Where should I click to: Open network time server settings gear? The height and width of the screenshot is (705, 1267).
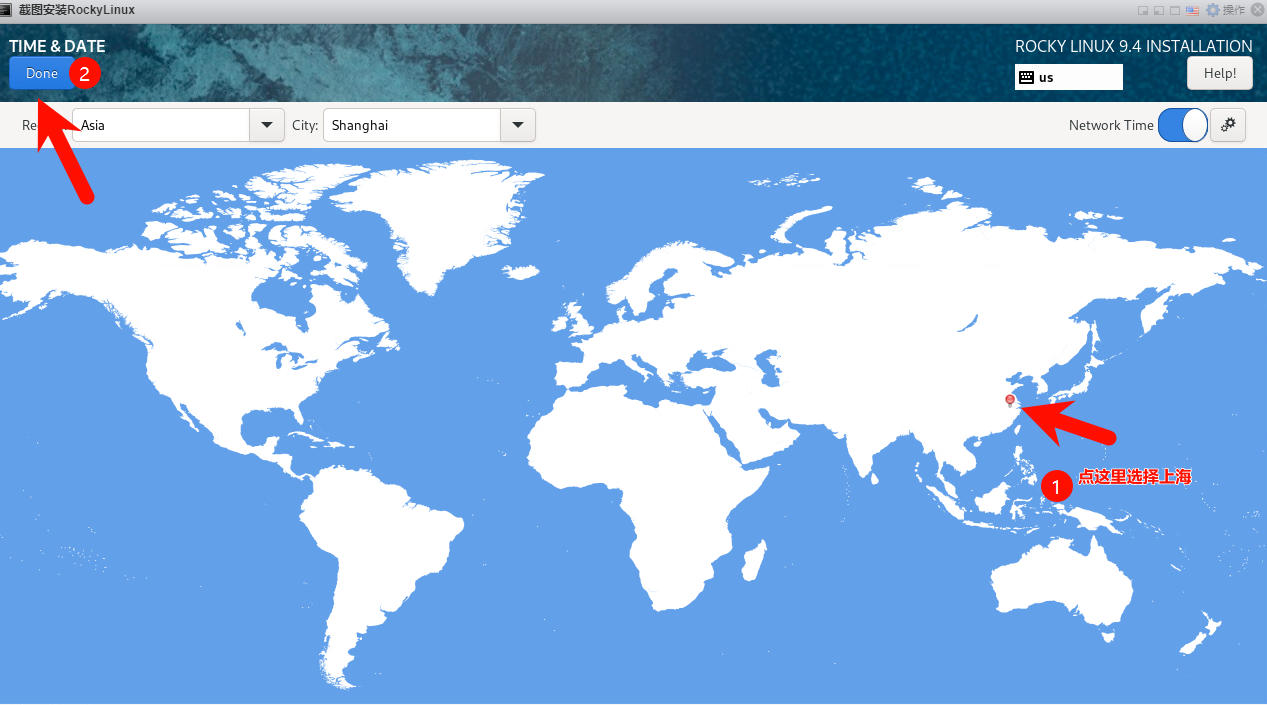pyautogui.click(x=1228, y=125)
